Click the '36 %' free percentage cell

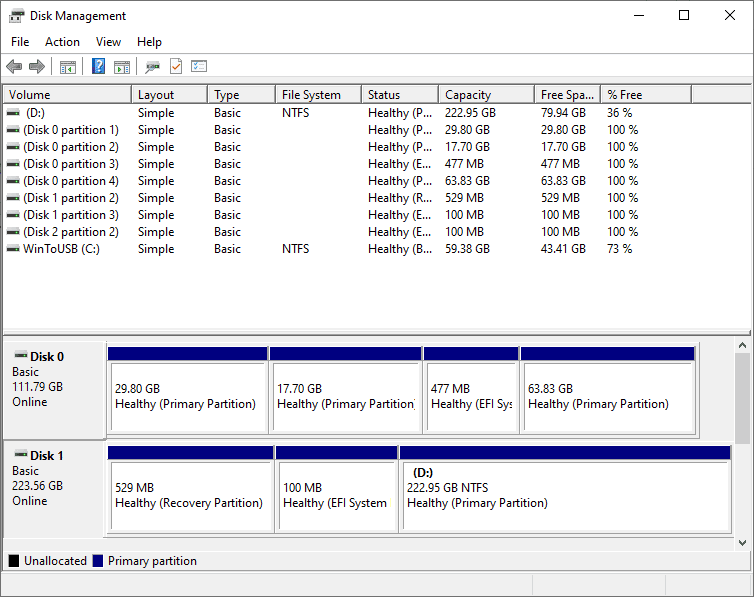(x=619, y=113)
